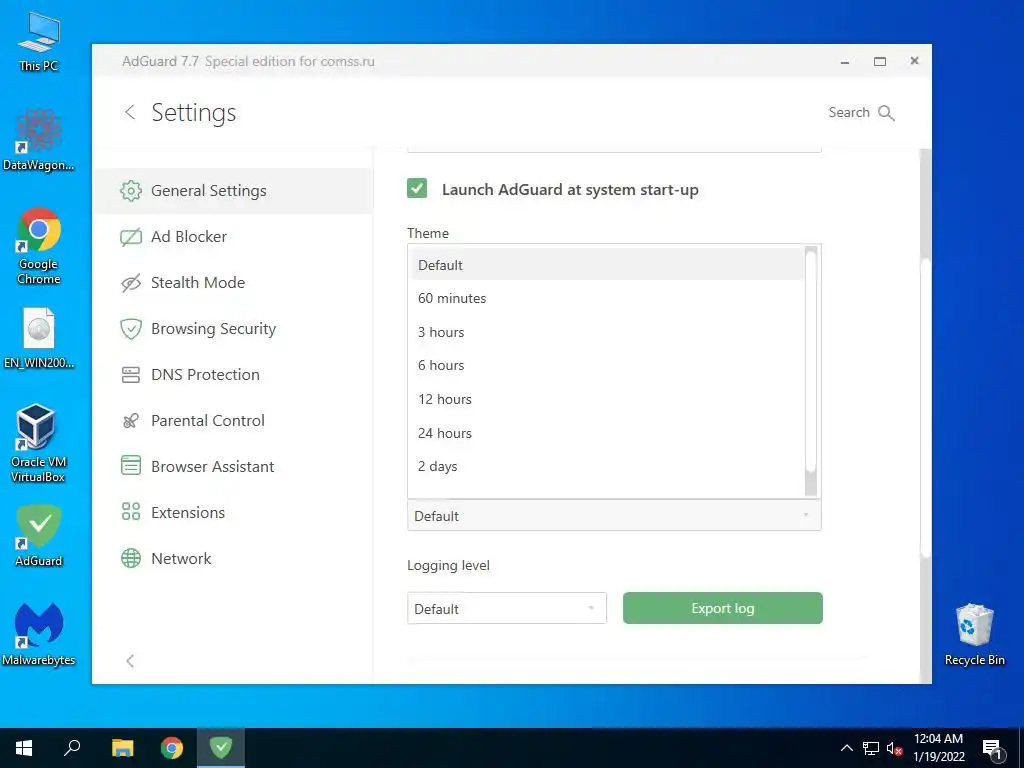Click the settings pane vertical scrollbar
The image size is (1024, 768).
pyautogui.click(x=925, y=408)
